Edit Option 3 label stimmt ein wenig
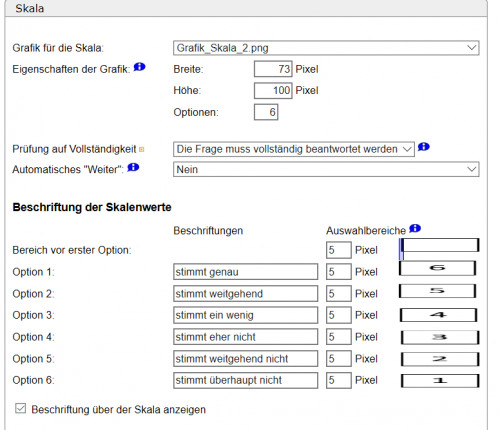 pyautogui.click(x=246, y=315)
